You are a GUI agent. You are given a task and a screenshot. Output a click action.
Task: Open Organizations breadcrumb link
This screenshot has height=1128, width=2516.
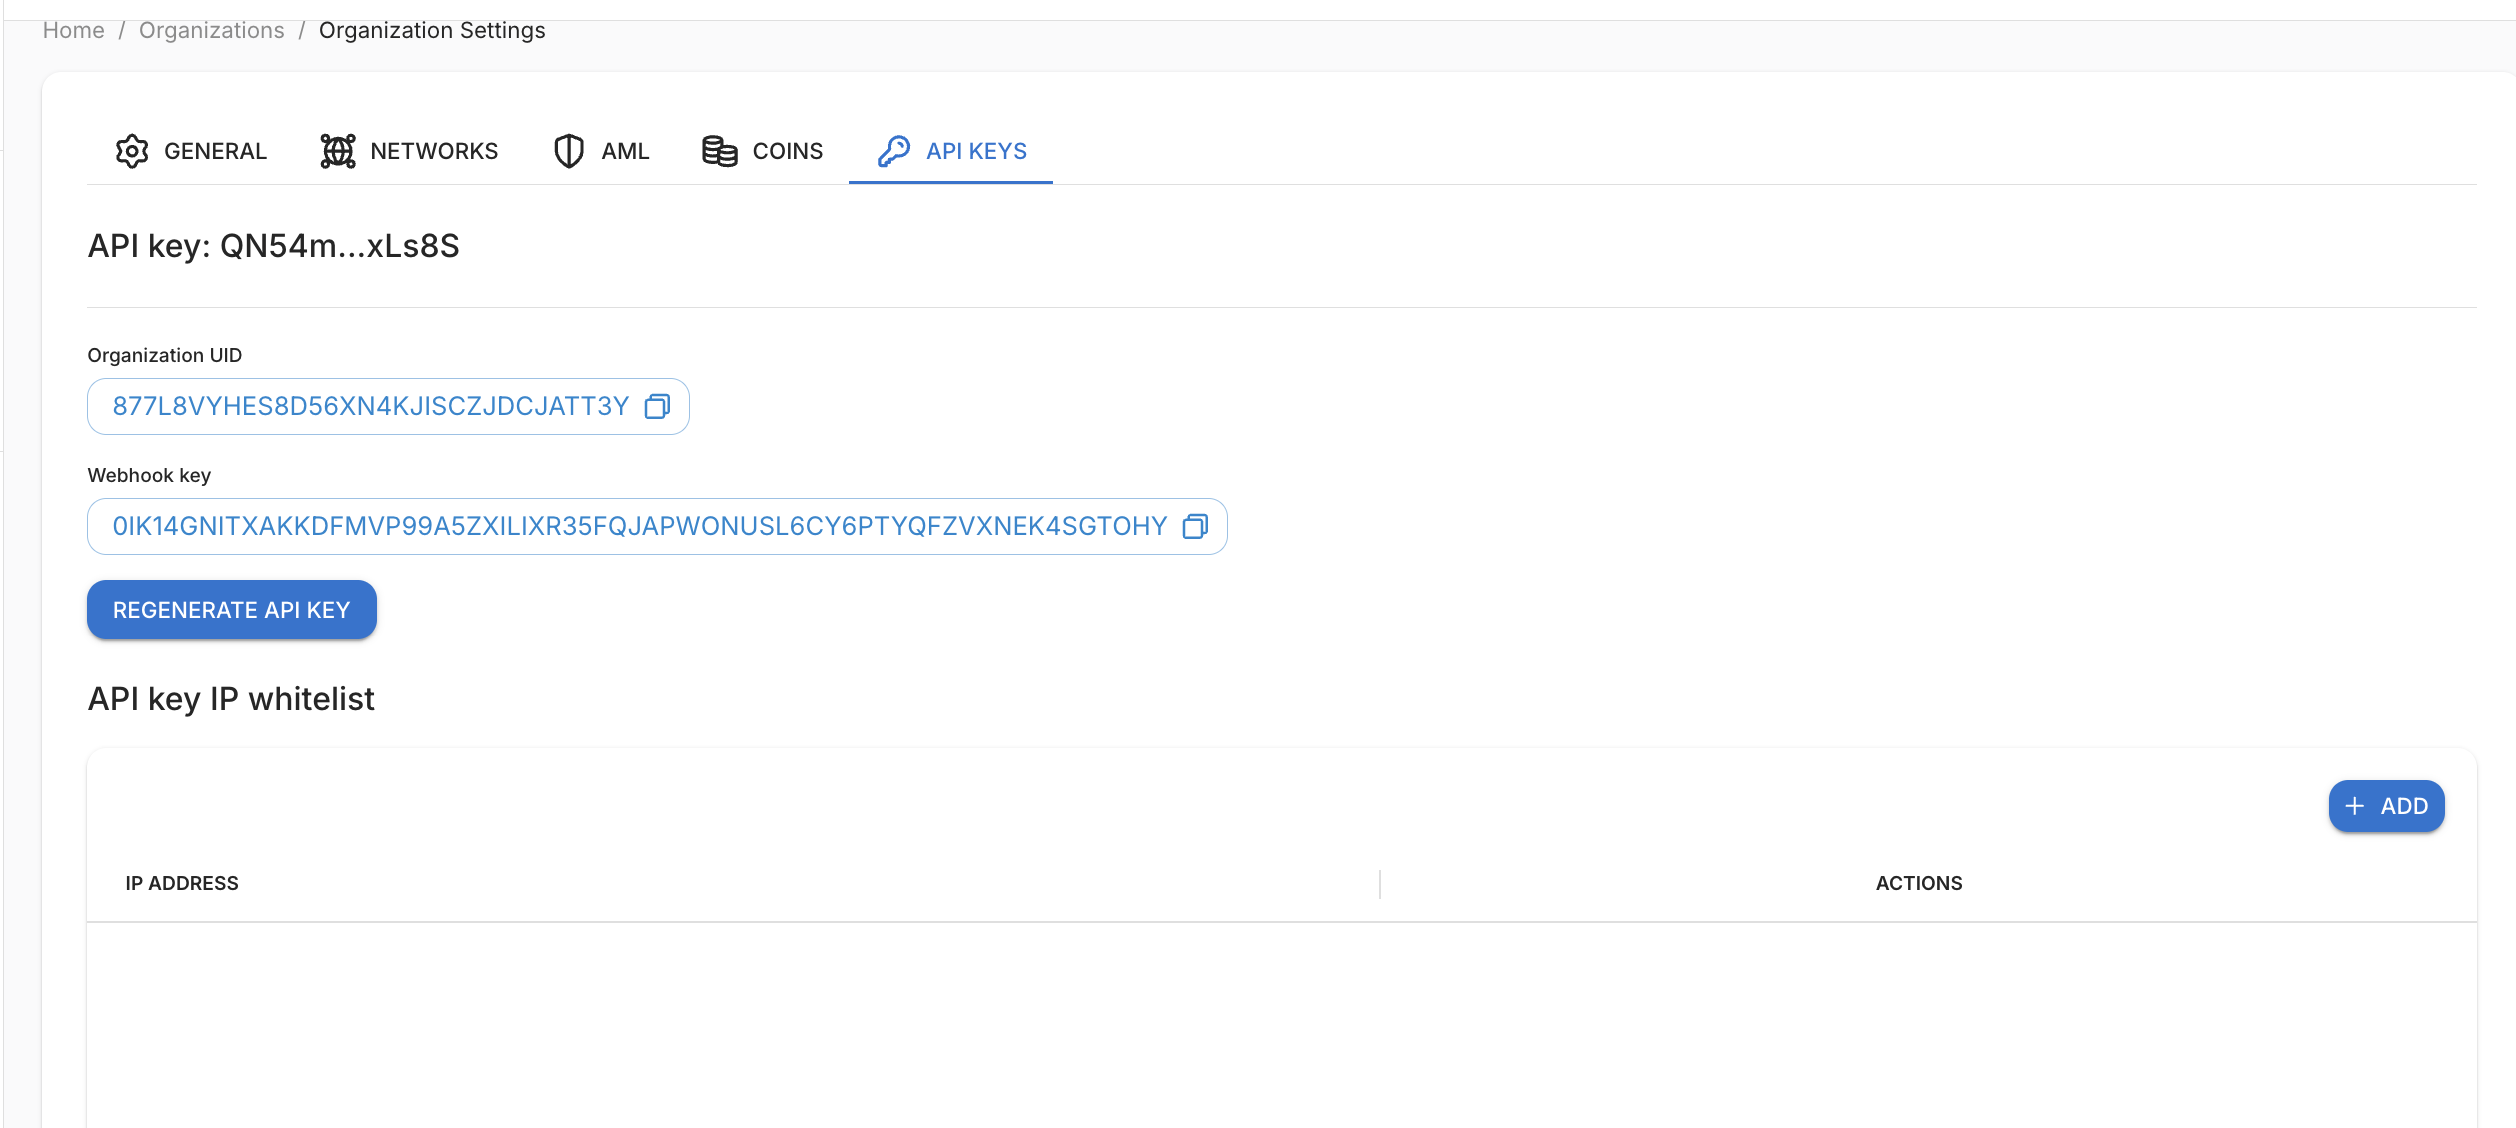coord(212,31)
